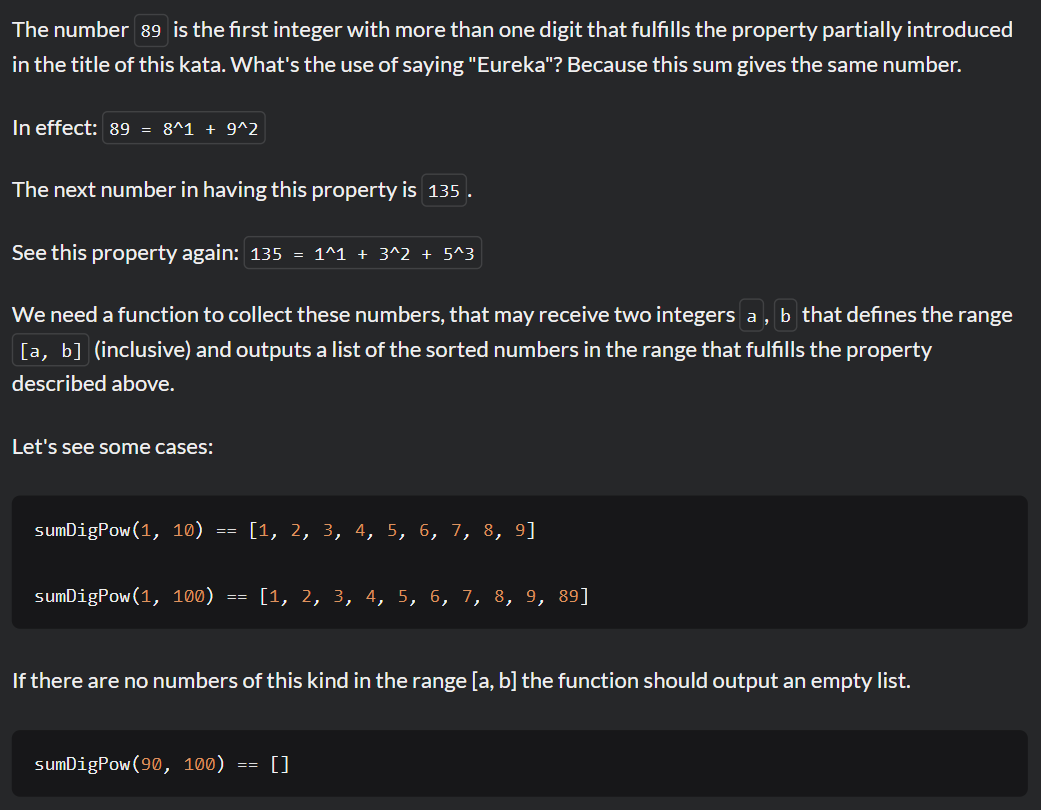
Task: Click the inline code letter b
Action: [785, 316]
